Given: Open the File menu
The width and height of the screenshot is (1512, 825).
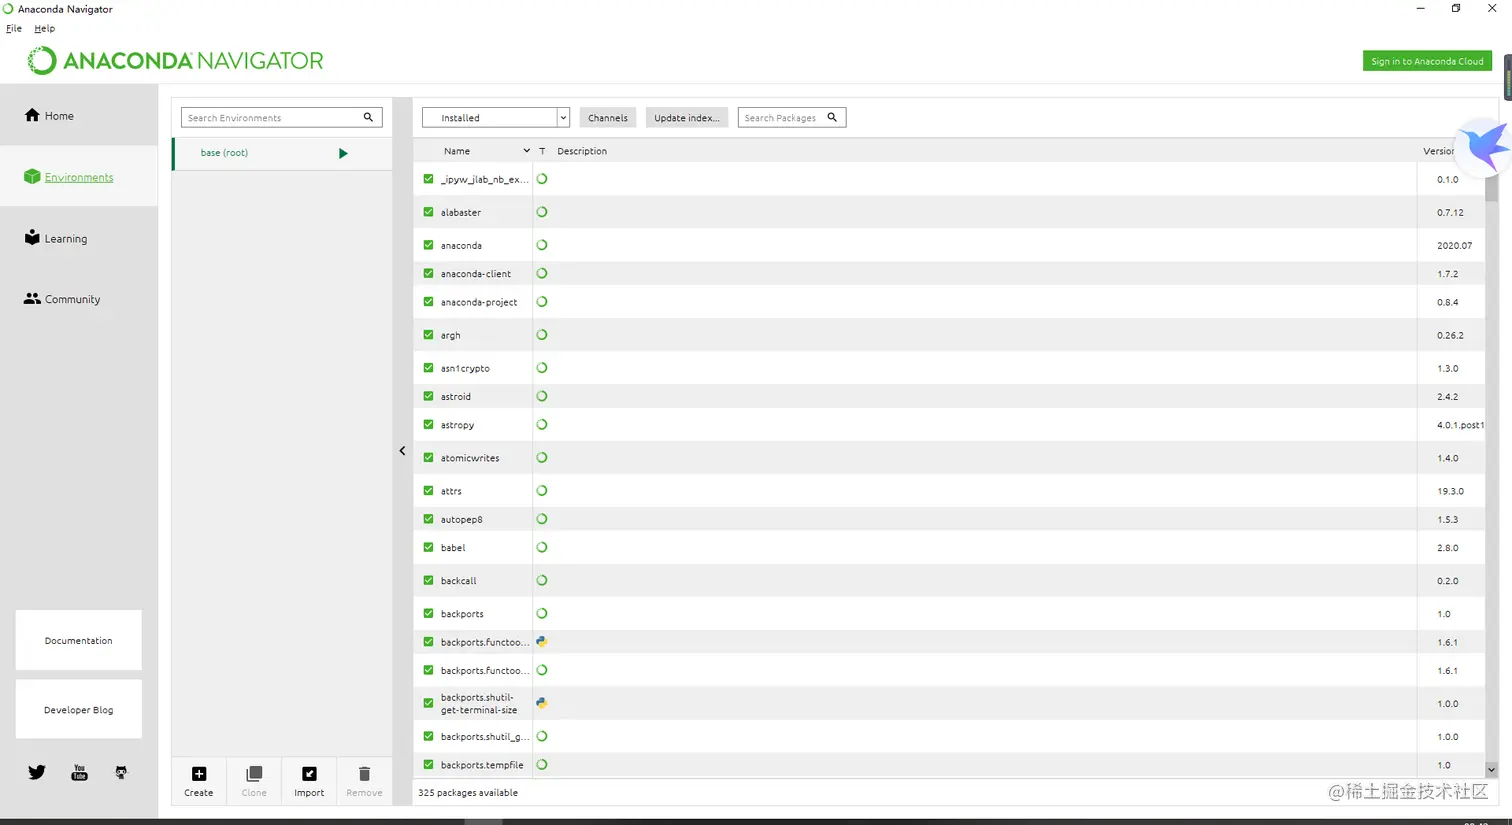Looking at the screenshot, I should click(14, 28).
